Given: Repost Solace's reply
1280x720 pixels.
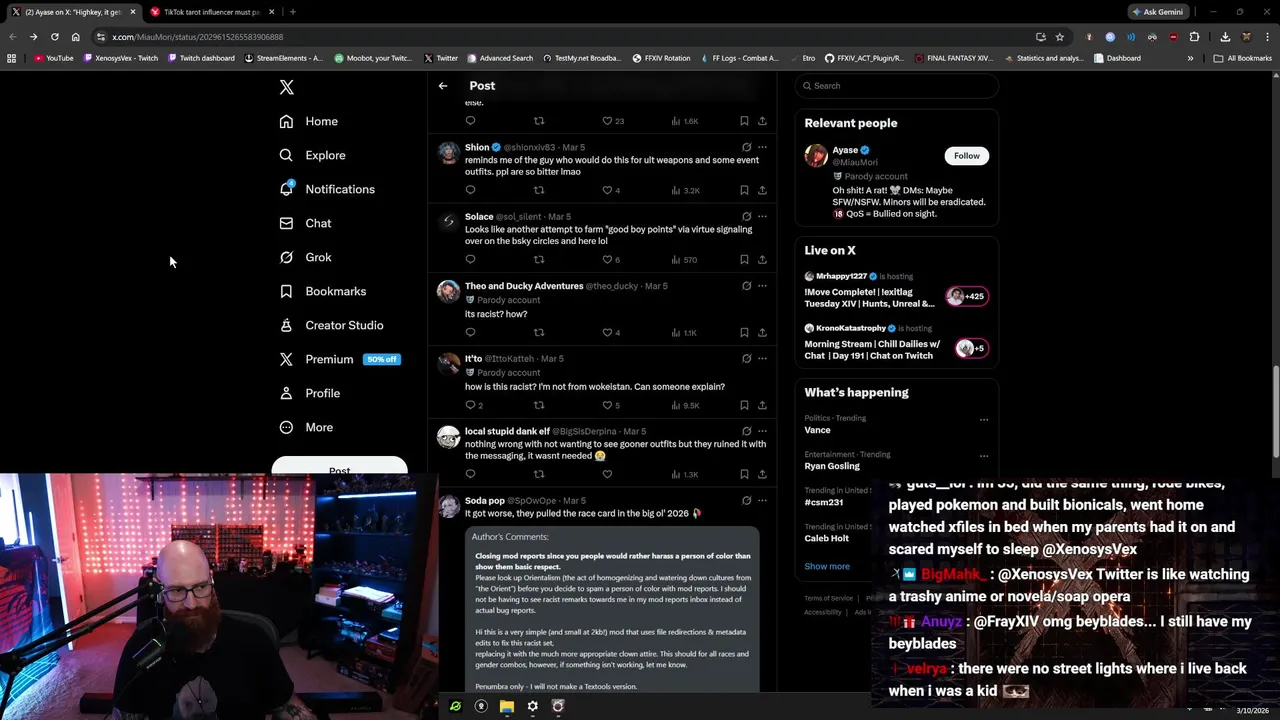Looking at the screenshot, I should click(x=539, y=260).
